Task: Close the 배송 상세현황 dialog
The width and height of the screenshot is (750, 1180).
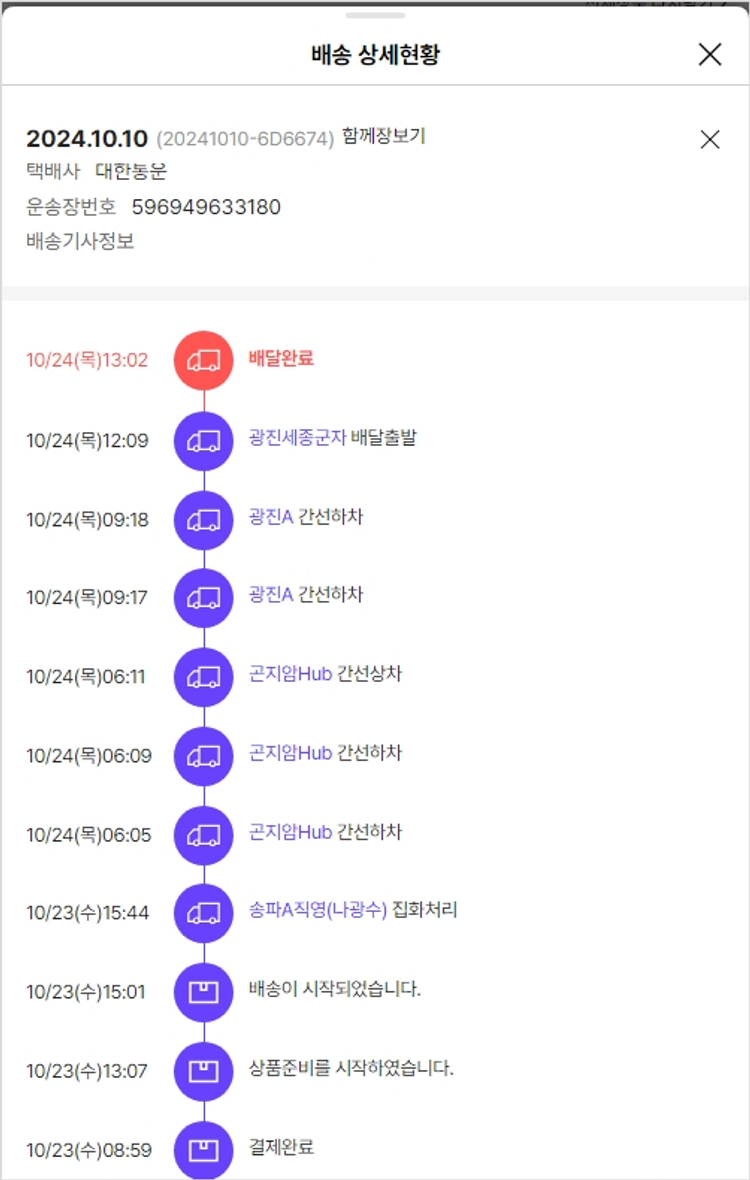Action: [710, 54]
